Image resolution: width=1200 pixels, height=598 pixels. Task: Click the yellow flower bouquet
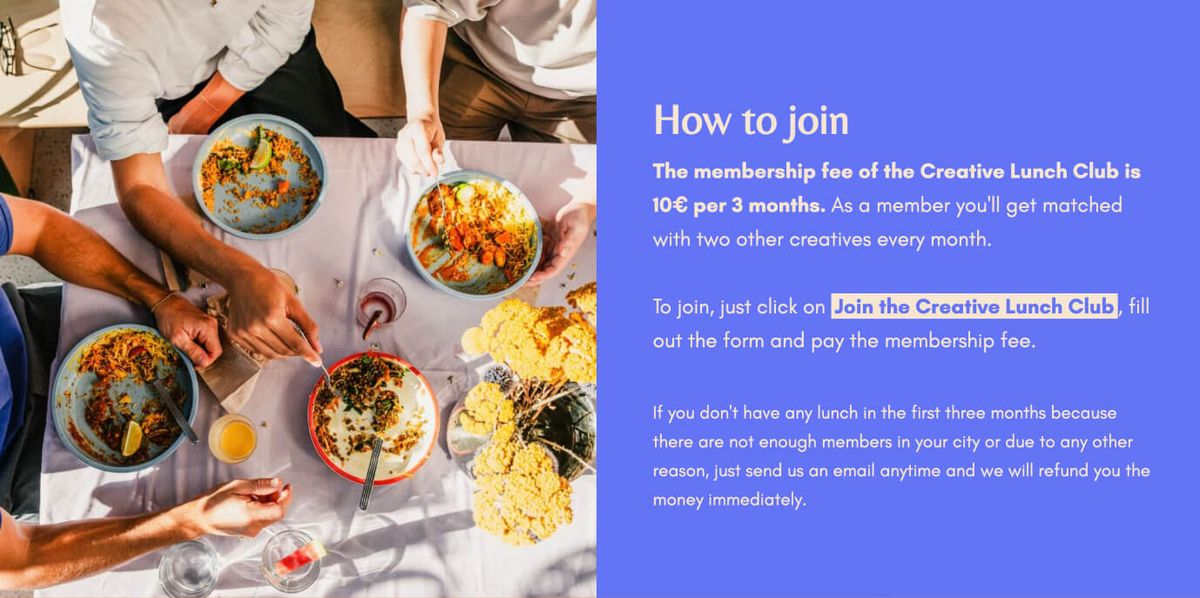point(527,410)
